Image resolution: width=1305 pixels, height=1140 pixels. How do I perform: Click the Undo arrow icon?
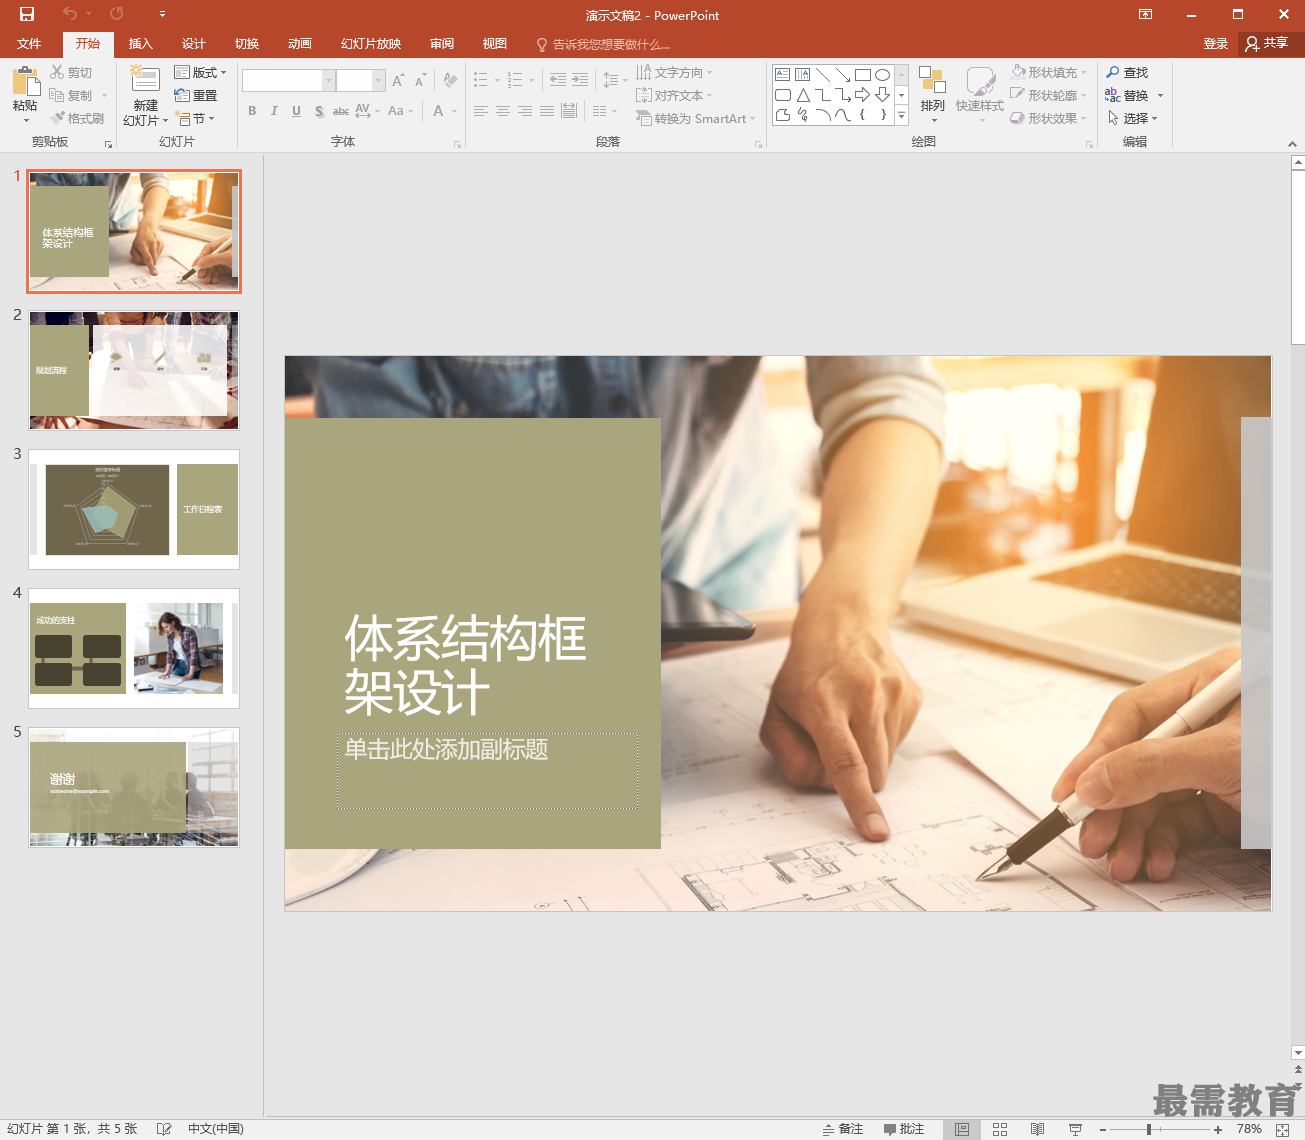[x=70, y=14]
